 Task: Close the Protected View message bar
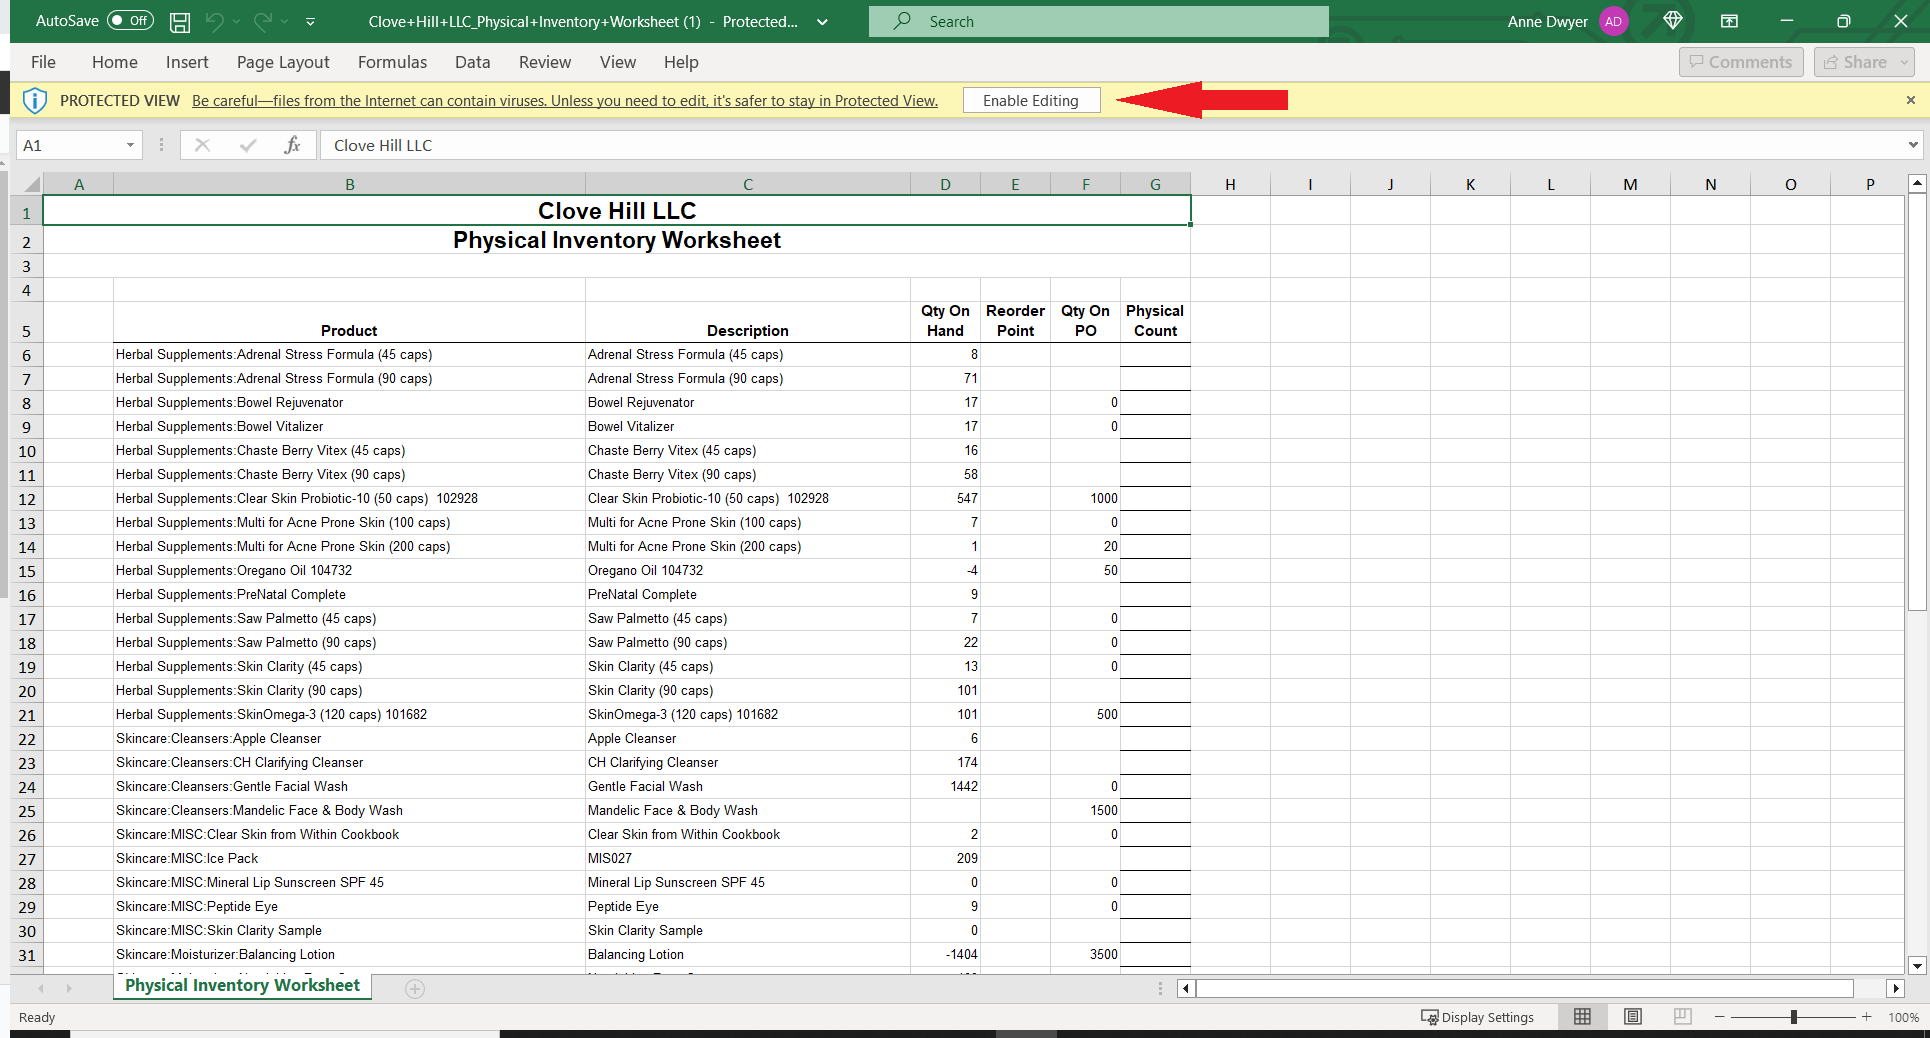click(1910, 100)
